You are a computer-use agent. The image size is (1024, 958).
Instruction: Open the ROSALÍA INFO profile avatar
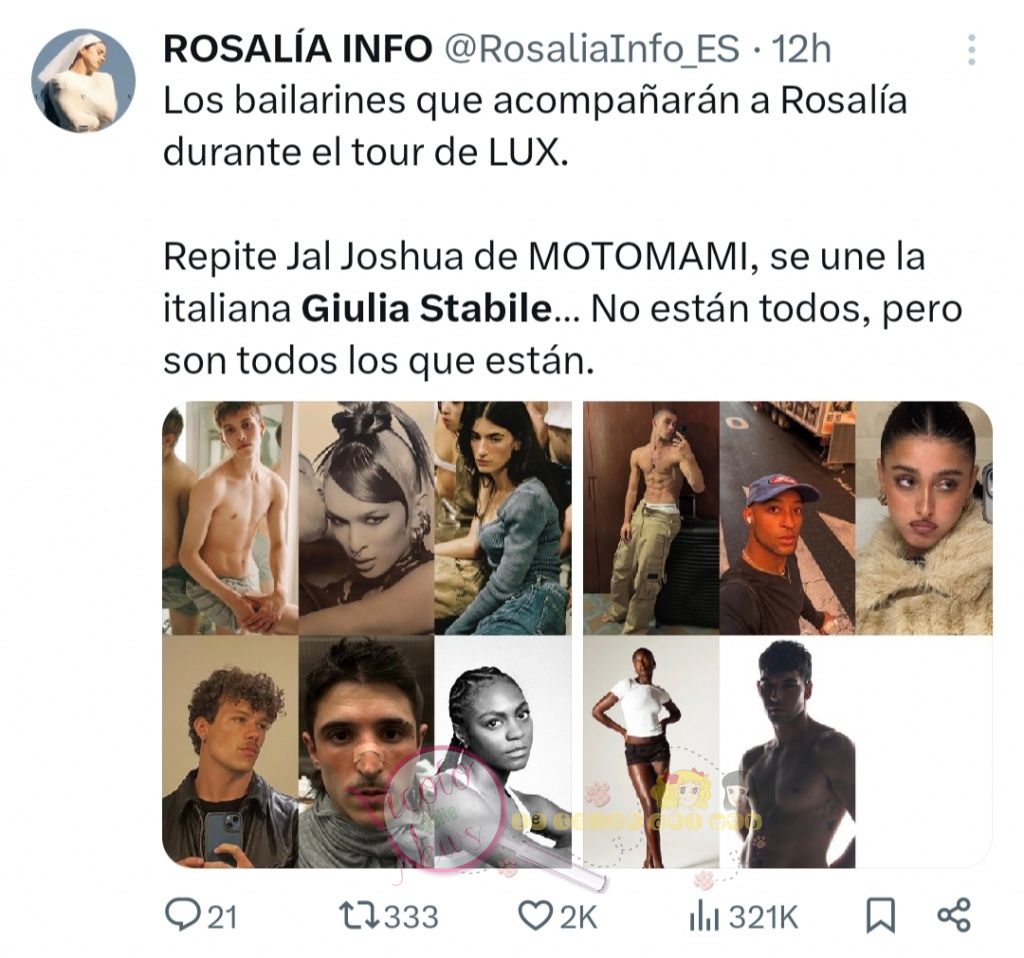pyautogui.click(x=84, y=81)
